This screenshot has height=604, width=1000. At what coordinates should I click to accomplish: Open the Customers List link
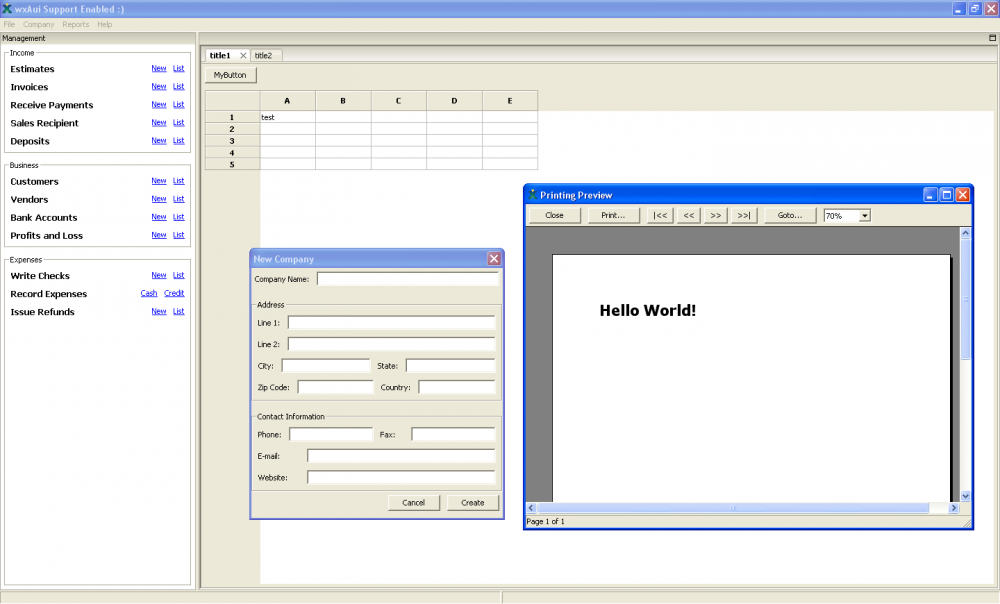coord(179,181)
